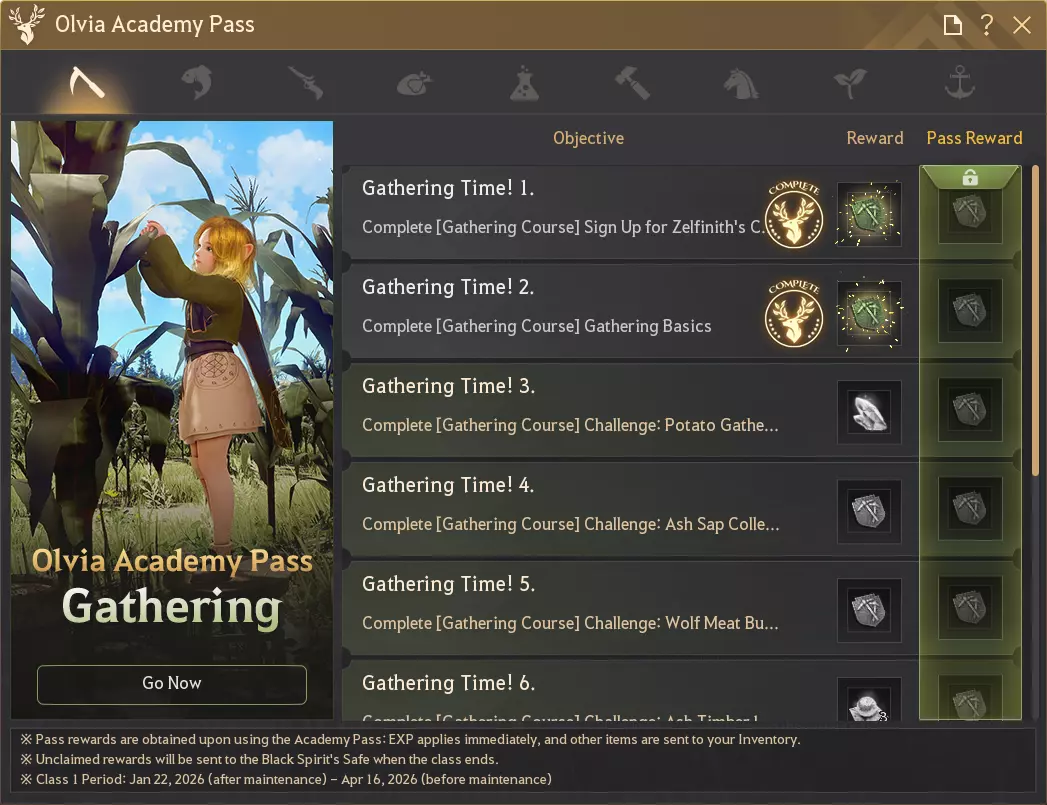
Task: Click the crystal reward for Gathering Time! 3
Action: coord(869,412)
